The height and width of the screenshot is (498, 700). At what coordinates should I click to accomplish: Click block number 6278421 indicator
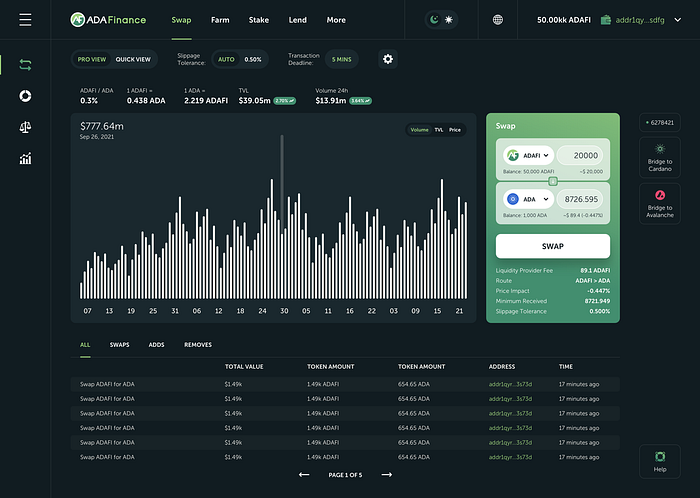click(x=660, y=122)
